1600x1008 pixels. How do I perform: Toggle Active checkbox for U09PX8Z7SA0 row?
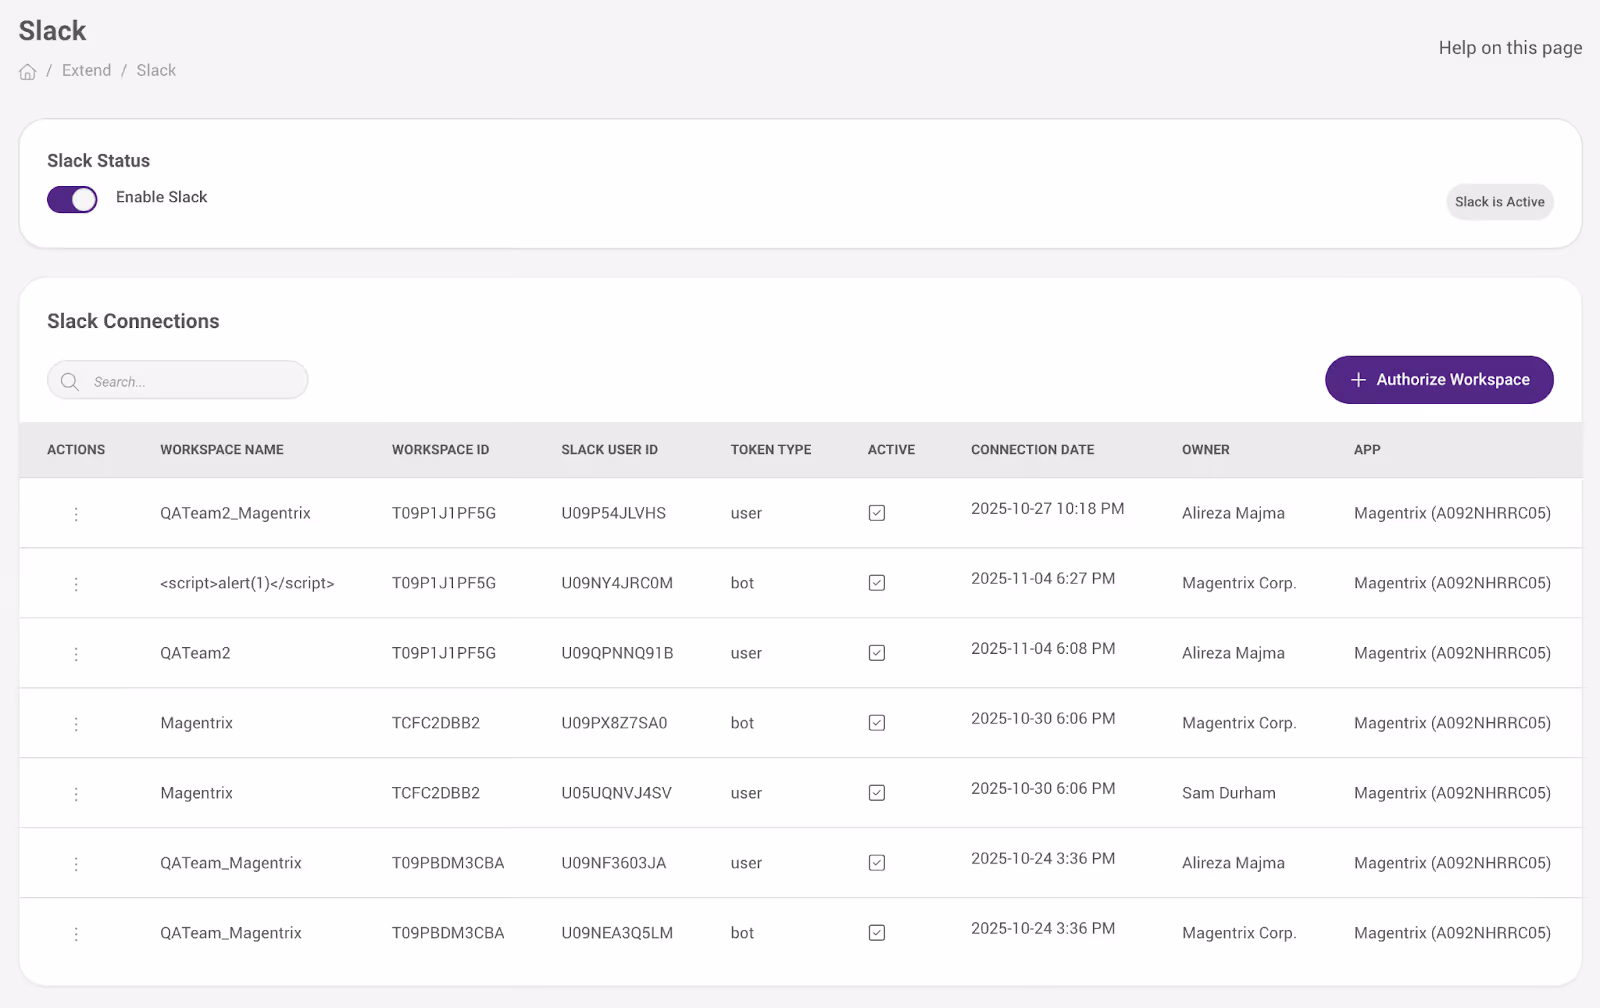[877, 723]
